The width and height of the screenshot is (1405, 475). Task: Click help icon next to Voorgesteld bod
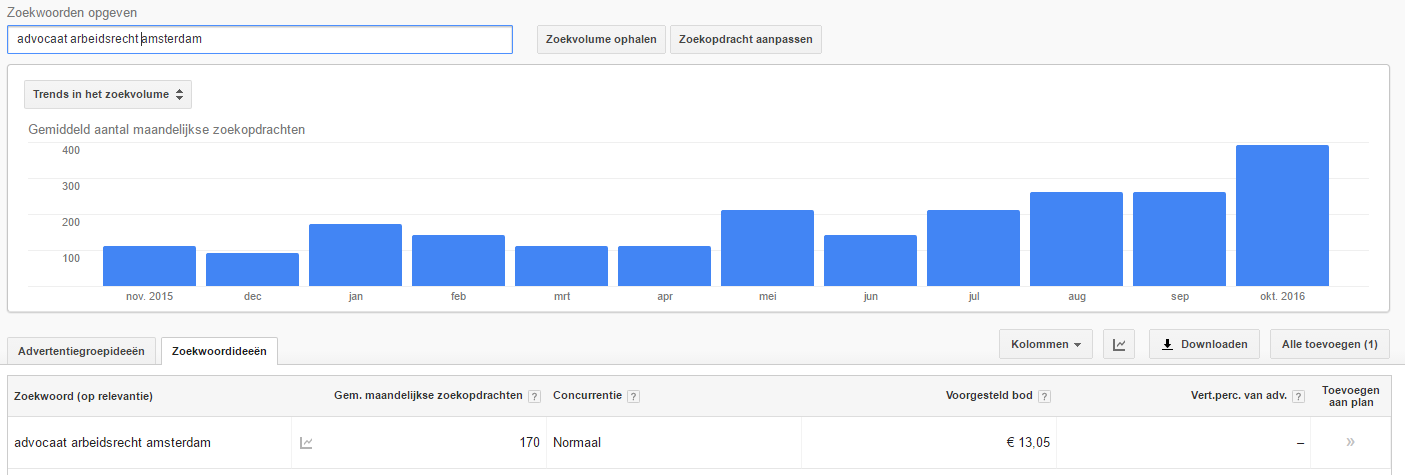coord(1044,396)
